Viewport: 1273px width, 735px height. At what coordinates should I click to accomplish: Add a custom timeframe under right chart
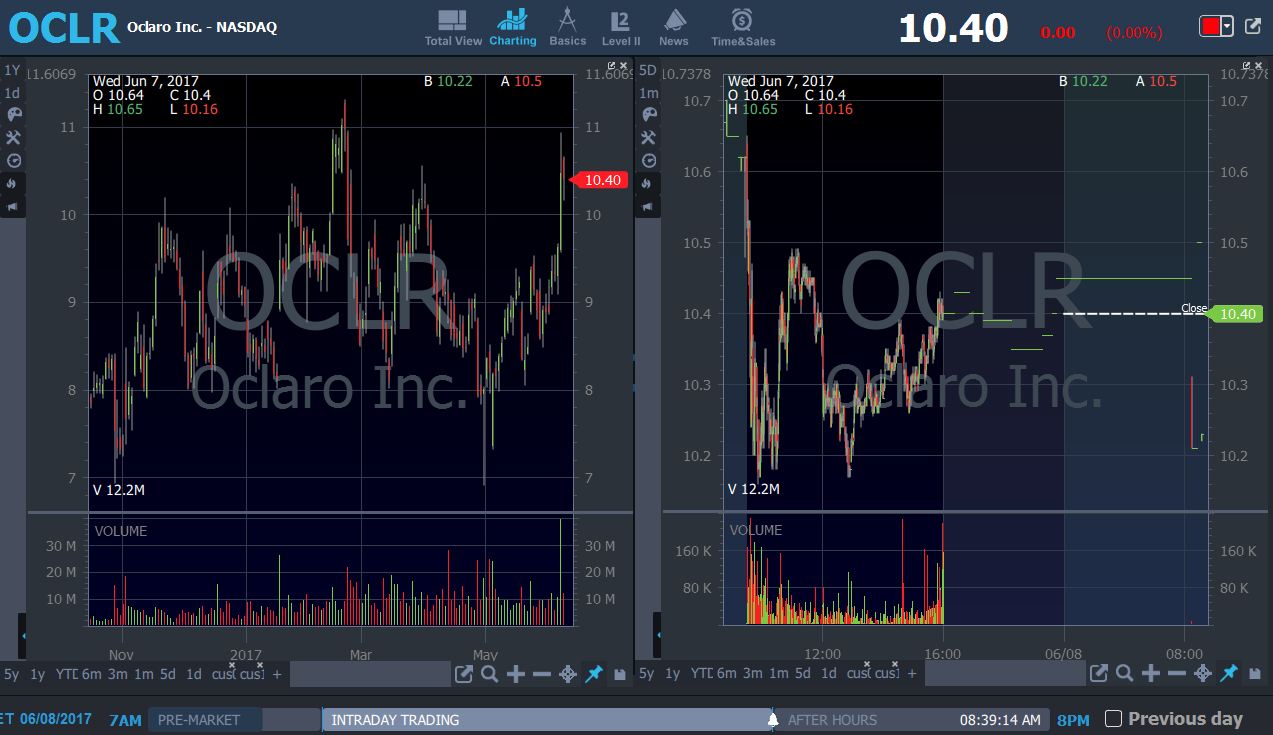point(912,674)
